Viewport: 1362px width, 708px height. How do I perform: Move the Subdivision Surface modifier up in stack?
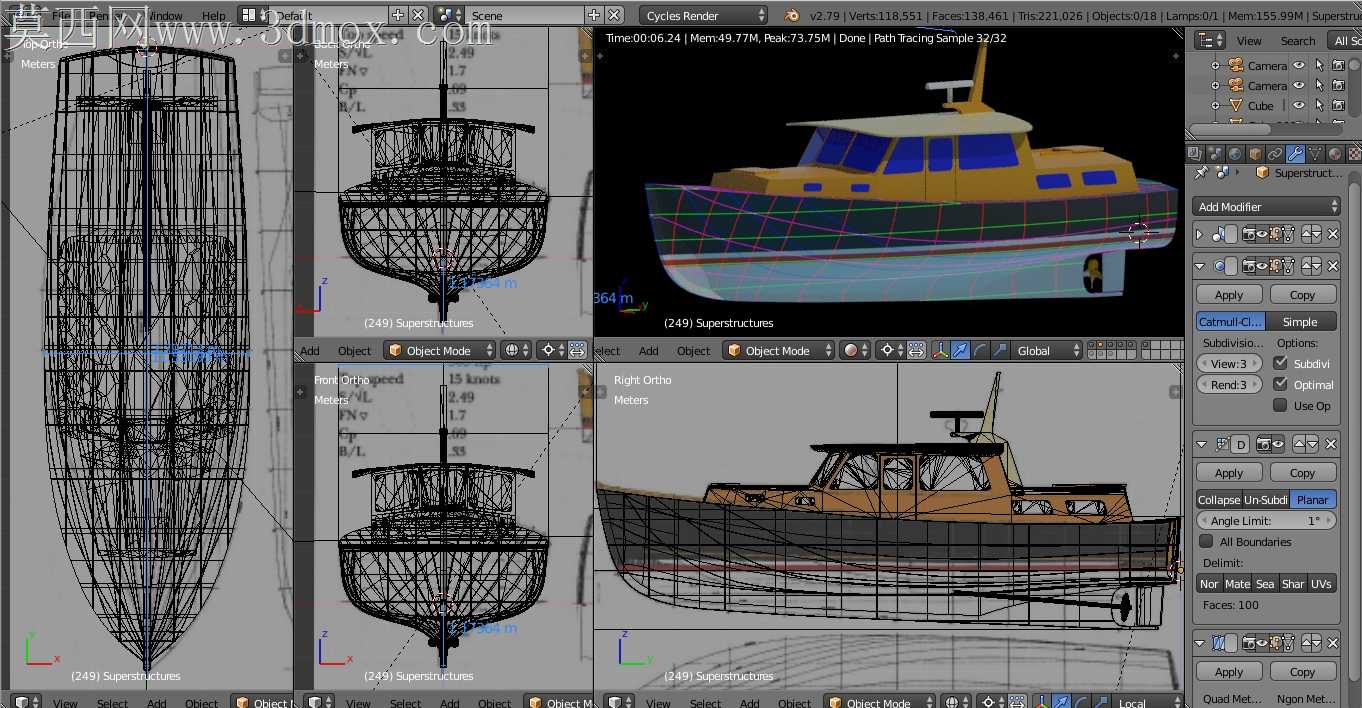pos(1307,266)
